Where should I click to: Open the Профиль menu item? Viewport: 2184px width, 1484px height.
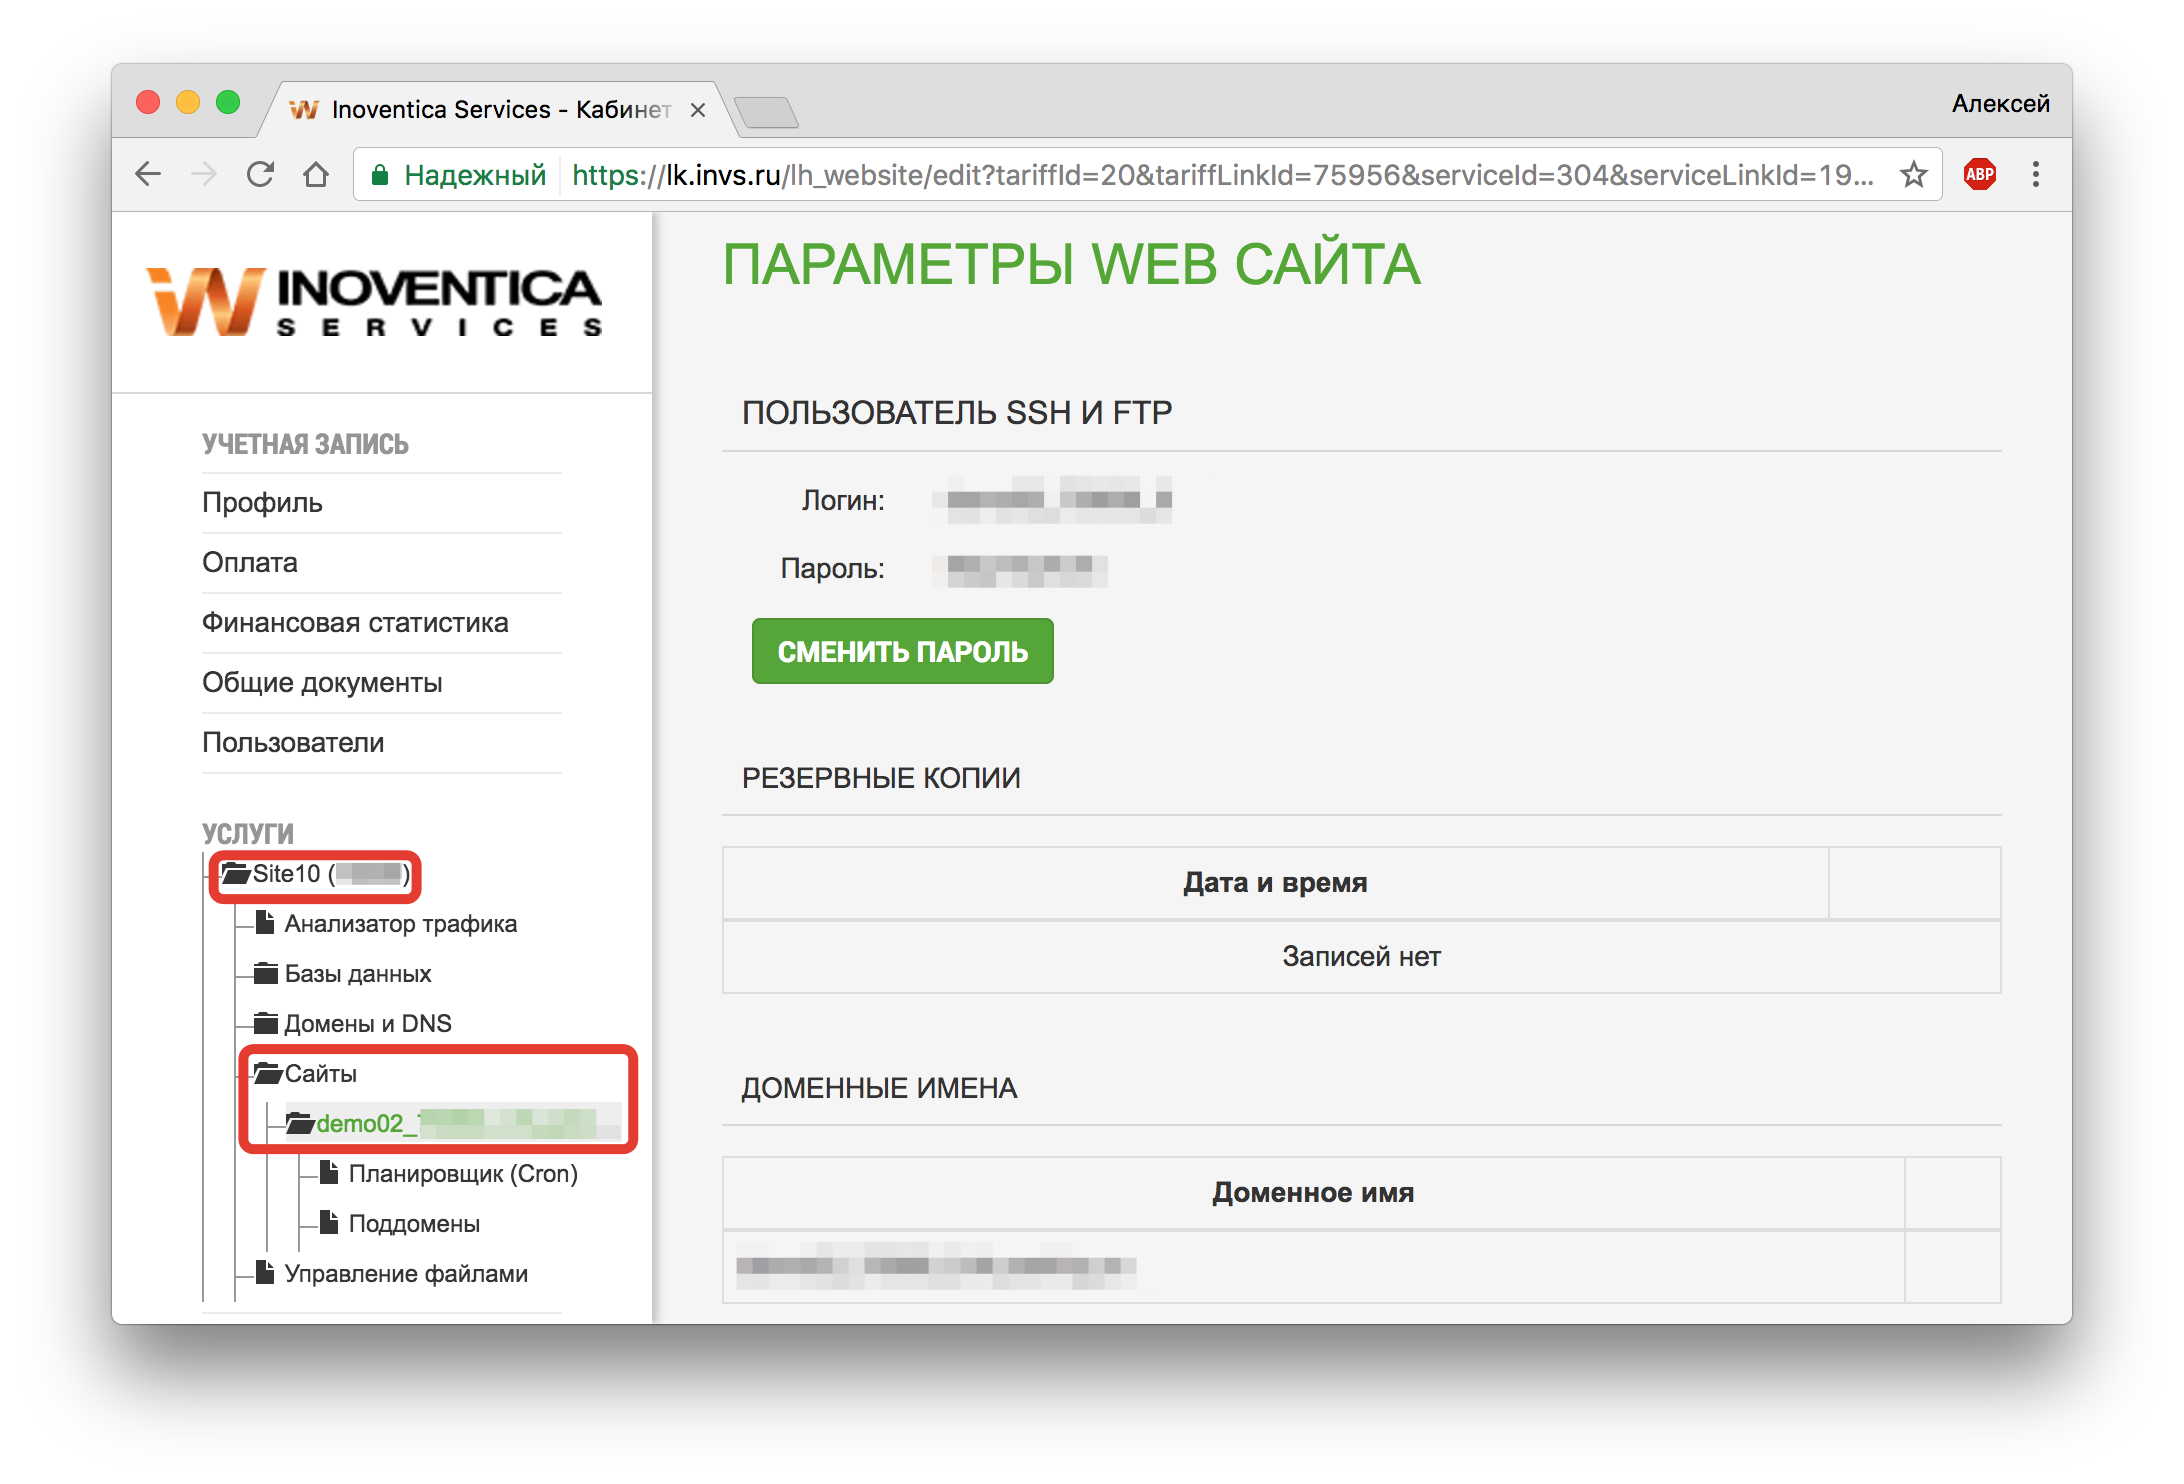[262, 502]
